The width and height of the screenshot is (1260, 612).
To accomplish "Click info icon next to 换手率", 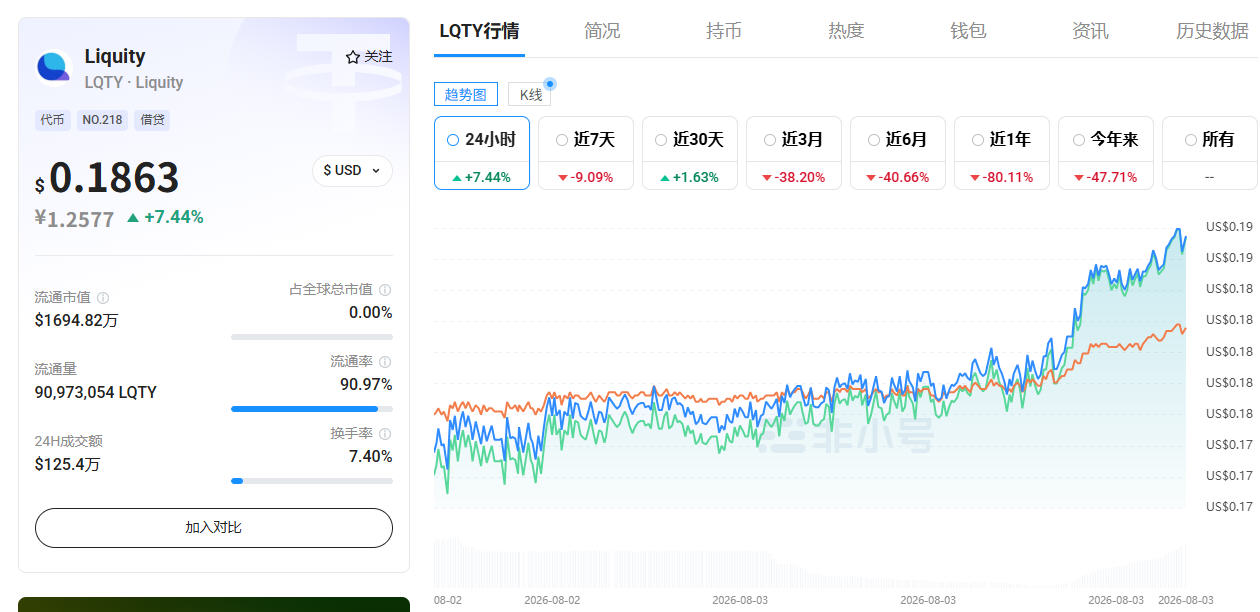I will pyautogui.click(x=385, y=434).
